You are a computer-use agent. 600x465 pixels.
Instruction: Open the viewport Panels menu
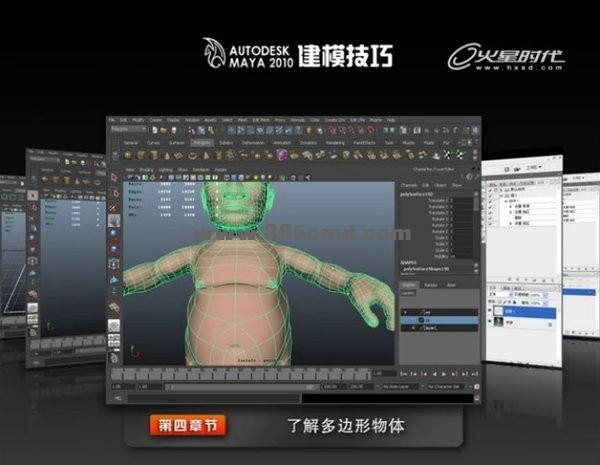pos(220,170)
